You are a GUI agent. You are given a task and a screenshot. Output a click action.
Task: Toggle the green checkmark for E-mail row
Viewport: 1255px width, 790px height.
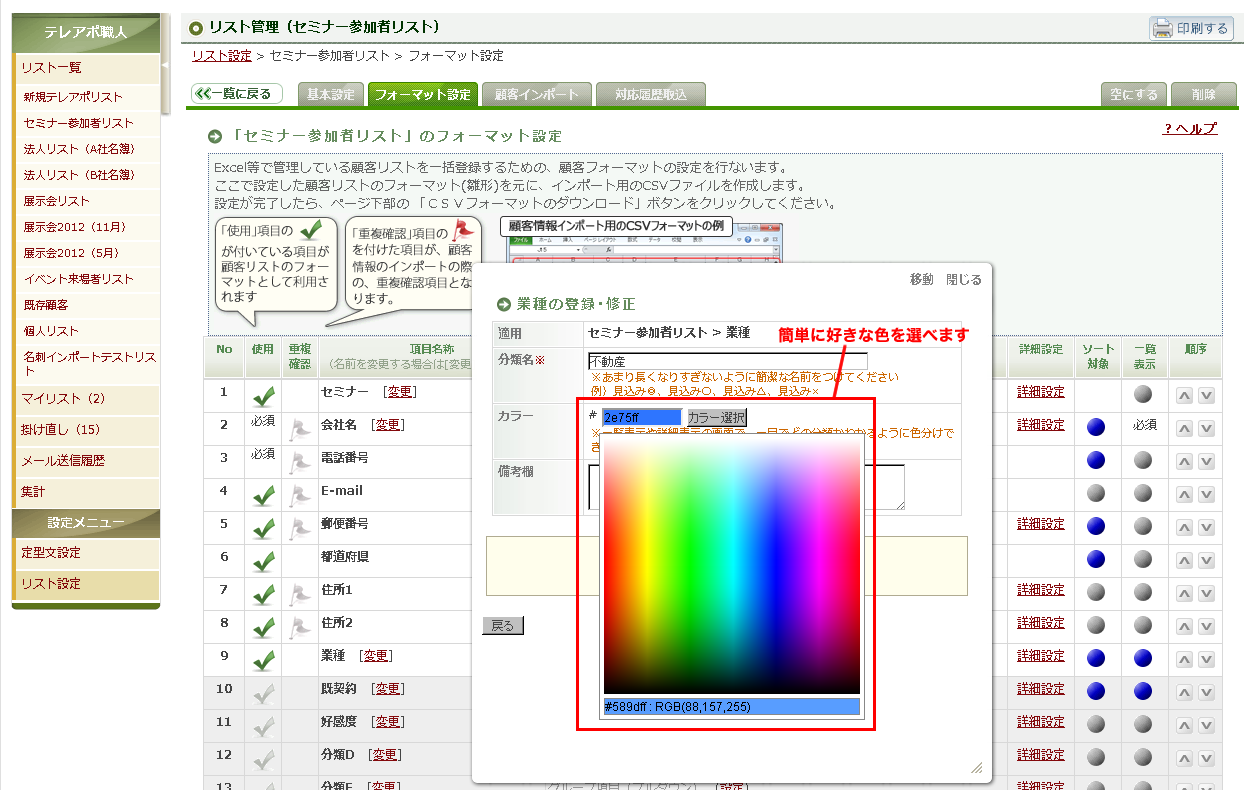click(x=264, y=495)
